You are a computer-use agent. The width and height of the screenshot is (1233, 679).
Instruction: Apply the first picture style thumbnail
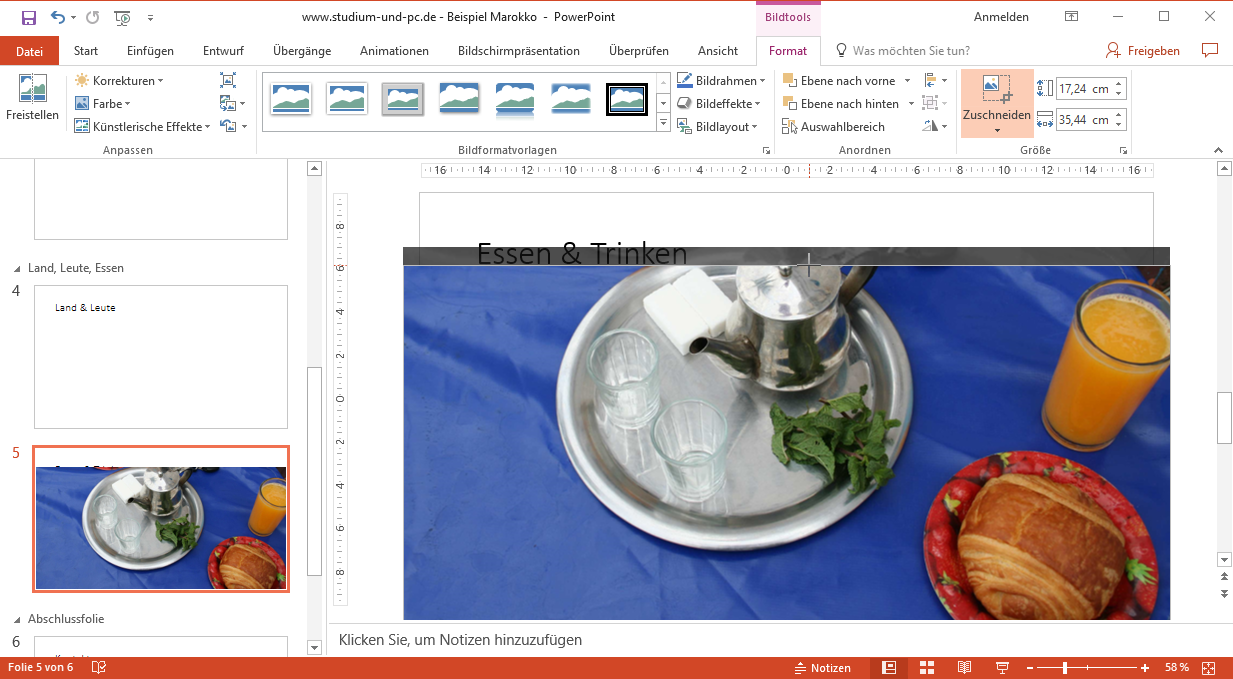point(291,98)
